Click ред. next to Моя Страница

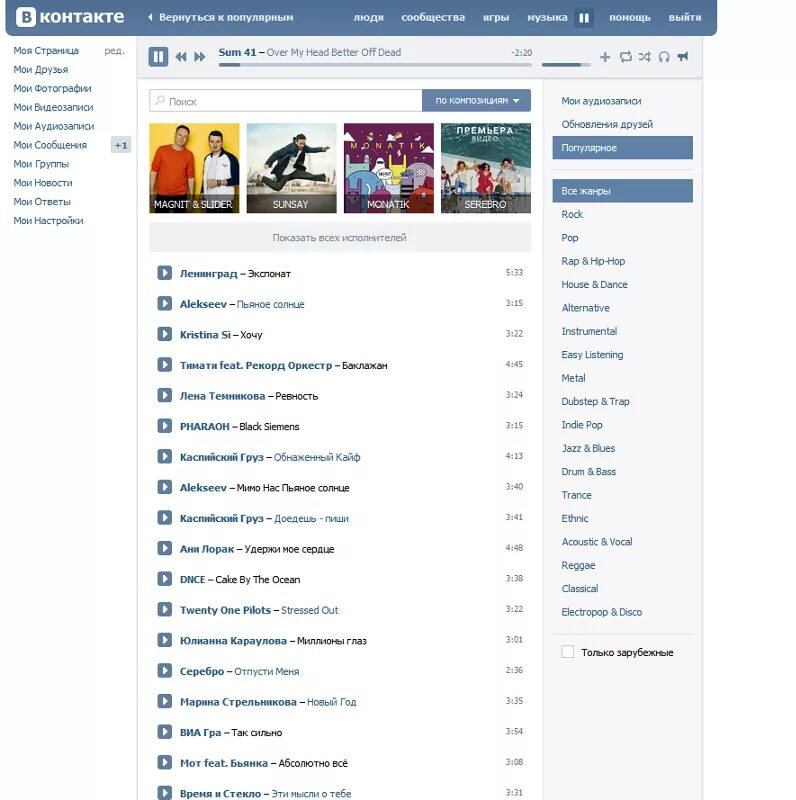tap(114, 51)
